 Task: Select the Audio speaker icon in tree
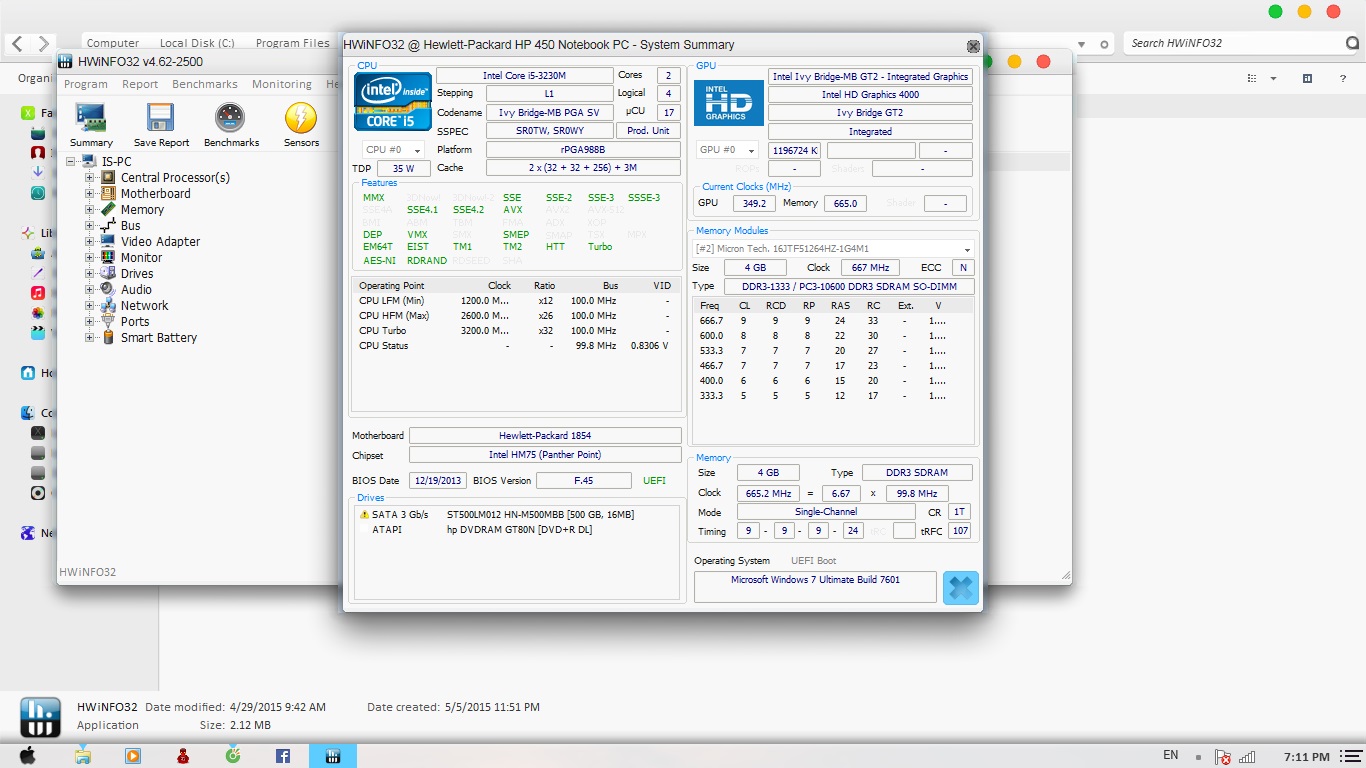(108, 289)
